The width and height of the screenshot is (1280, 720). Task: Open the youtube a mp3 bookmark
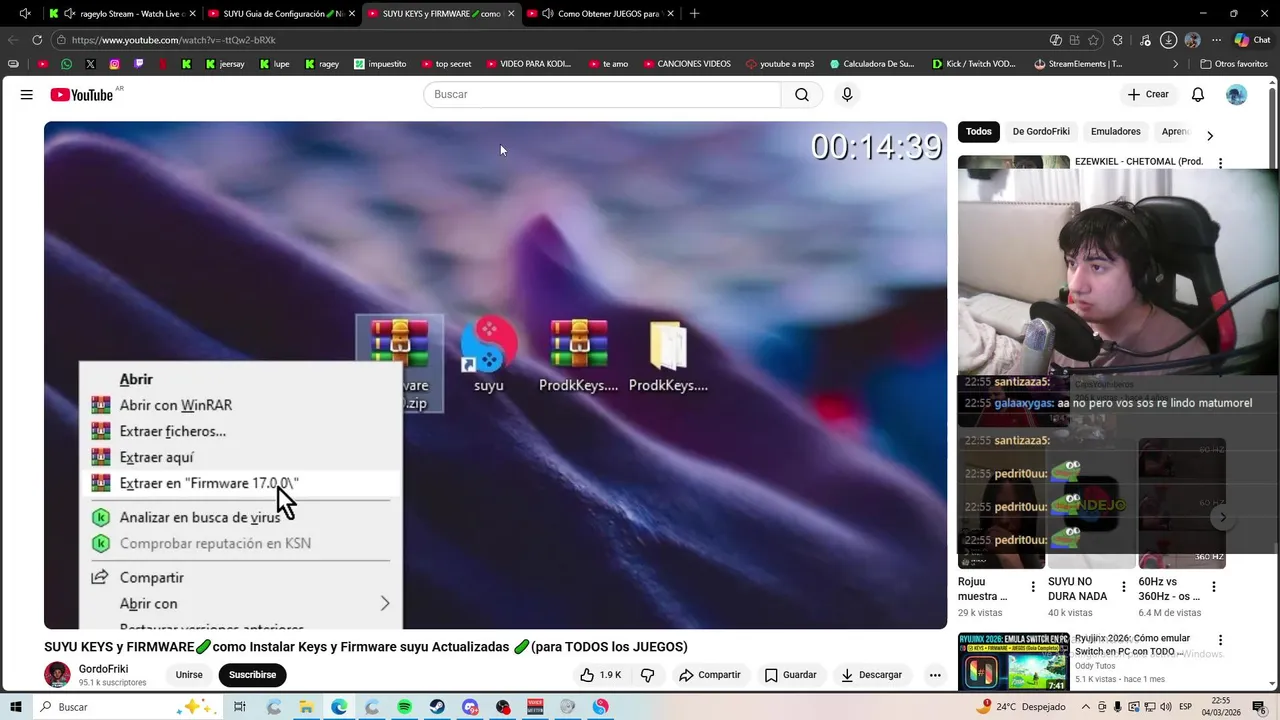(779, 63)
